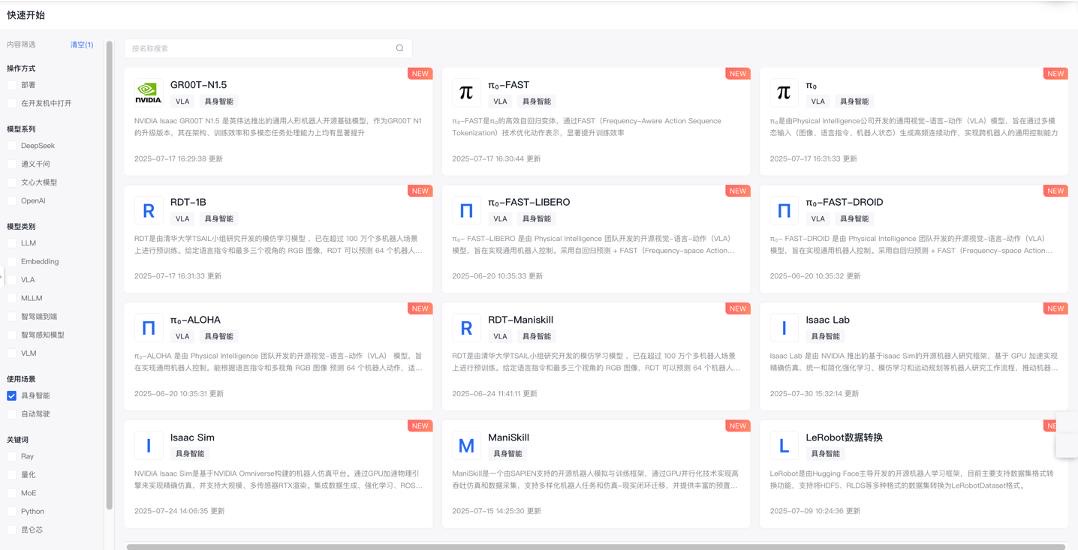Click the 清空(1) clear filters link

[81, 45]
